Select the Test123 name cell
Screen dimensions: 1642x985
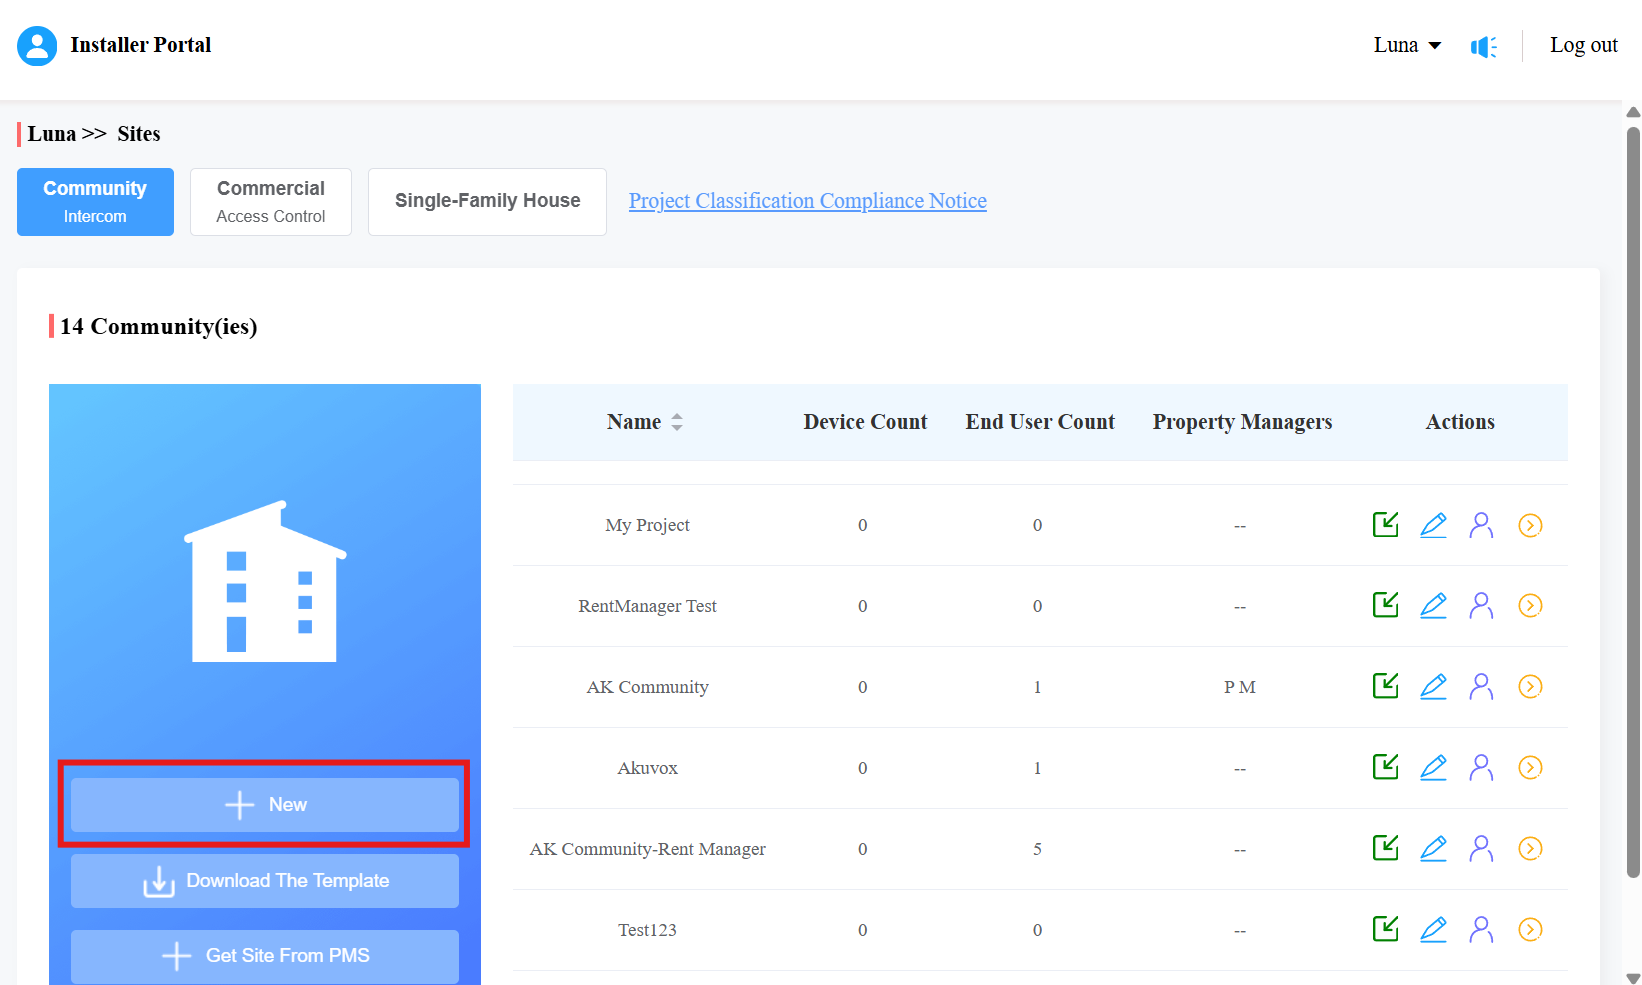pos(647,930)
